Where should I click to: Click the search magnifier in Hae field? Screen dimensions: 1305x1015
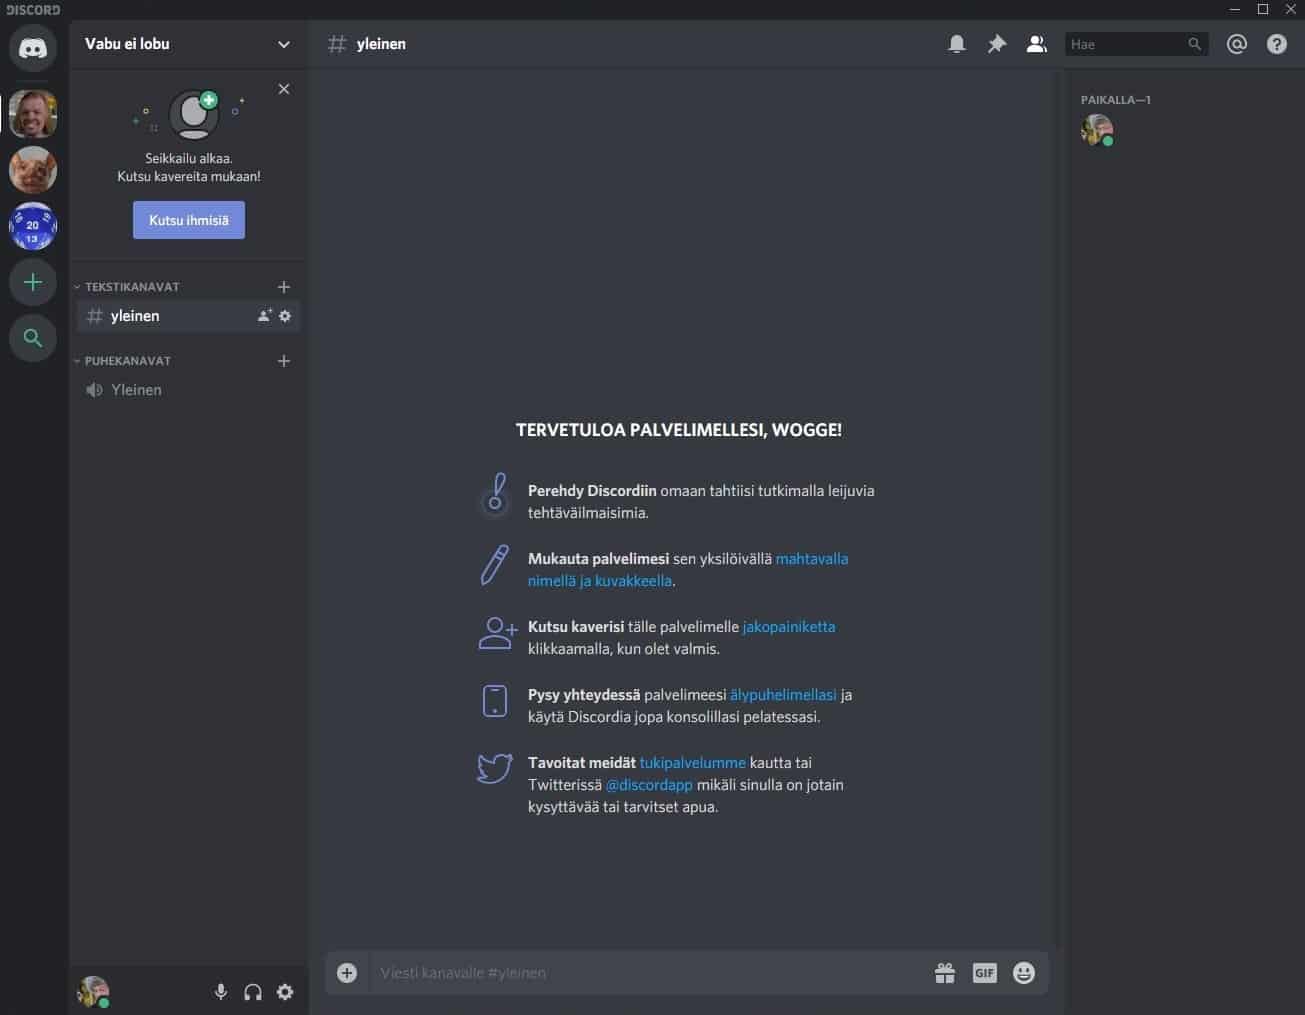click(x=1194, y=44)
